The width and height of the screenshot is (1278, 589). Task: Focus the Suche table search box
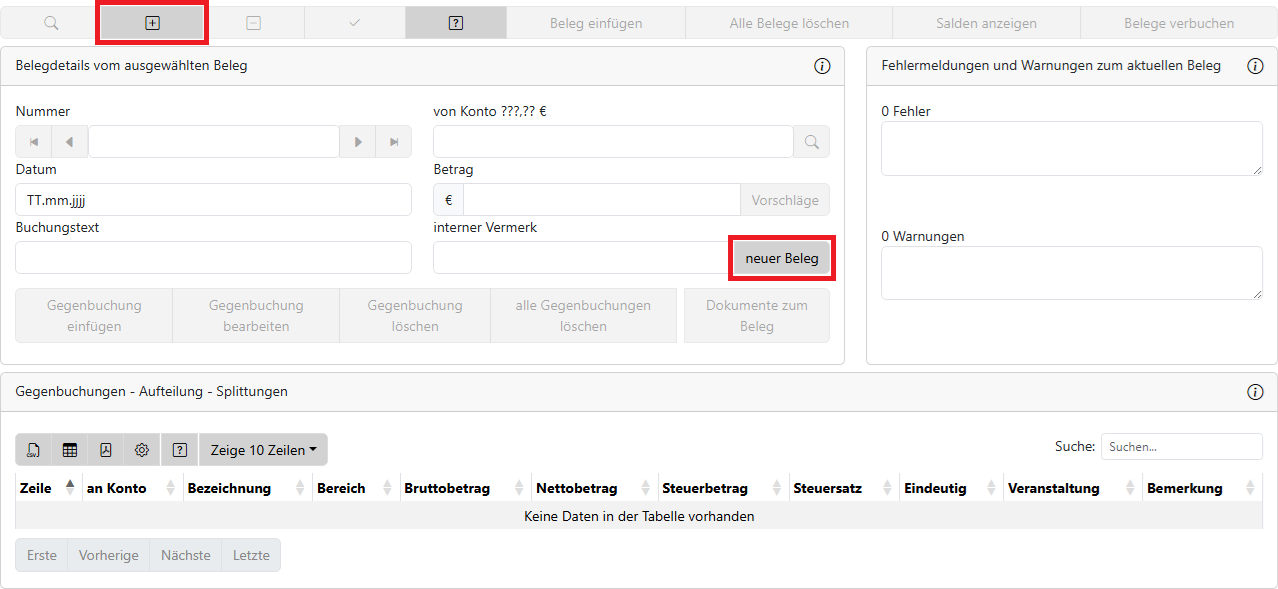(1181, 447)
